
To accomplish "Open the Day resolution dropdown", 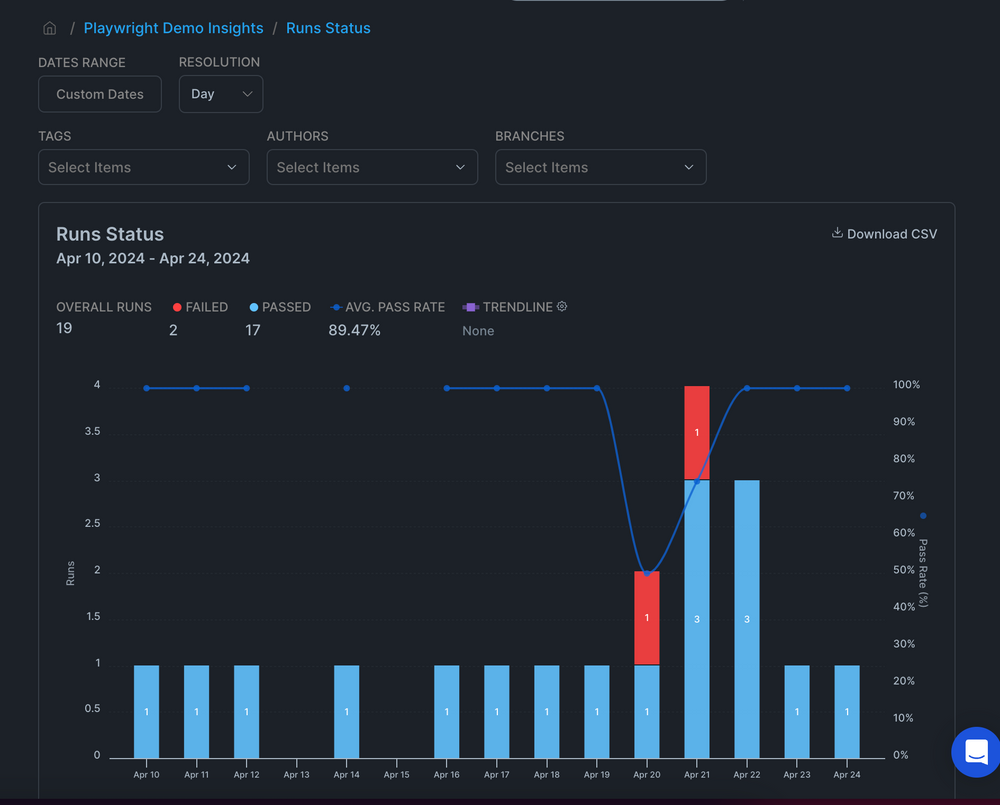I will pyautogui.click(x=221, y=94).
